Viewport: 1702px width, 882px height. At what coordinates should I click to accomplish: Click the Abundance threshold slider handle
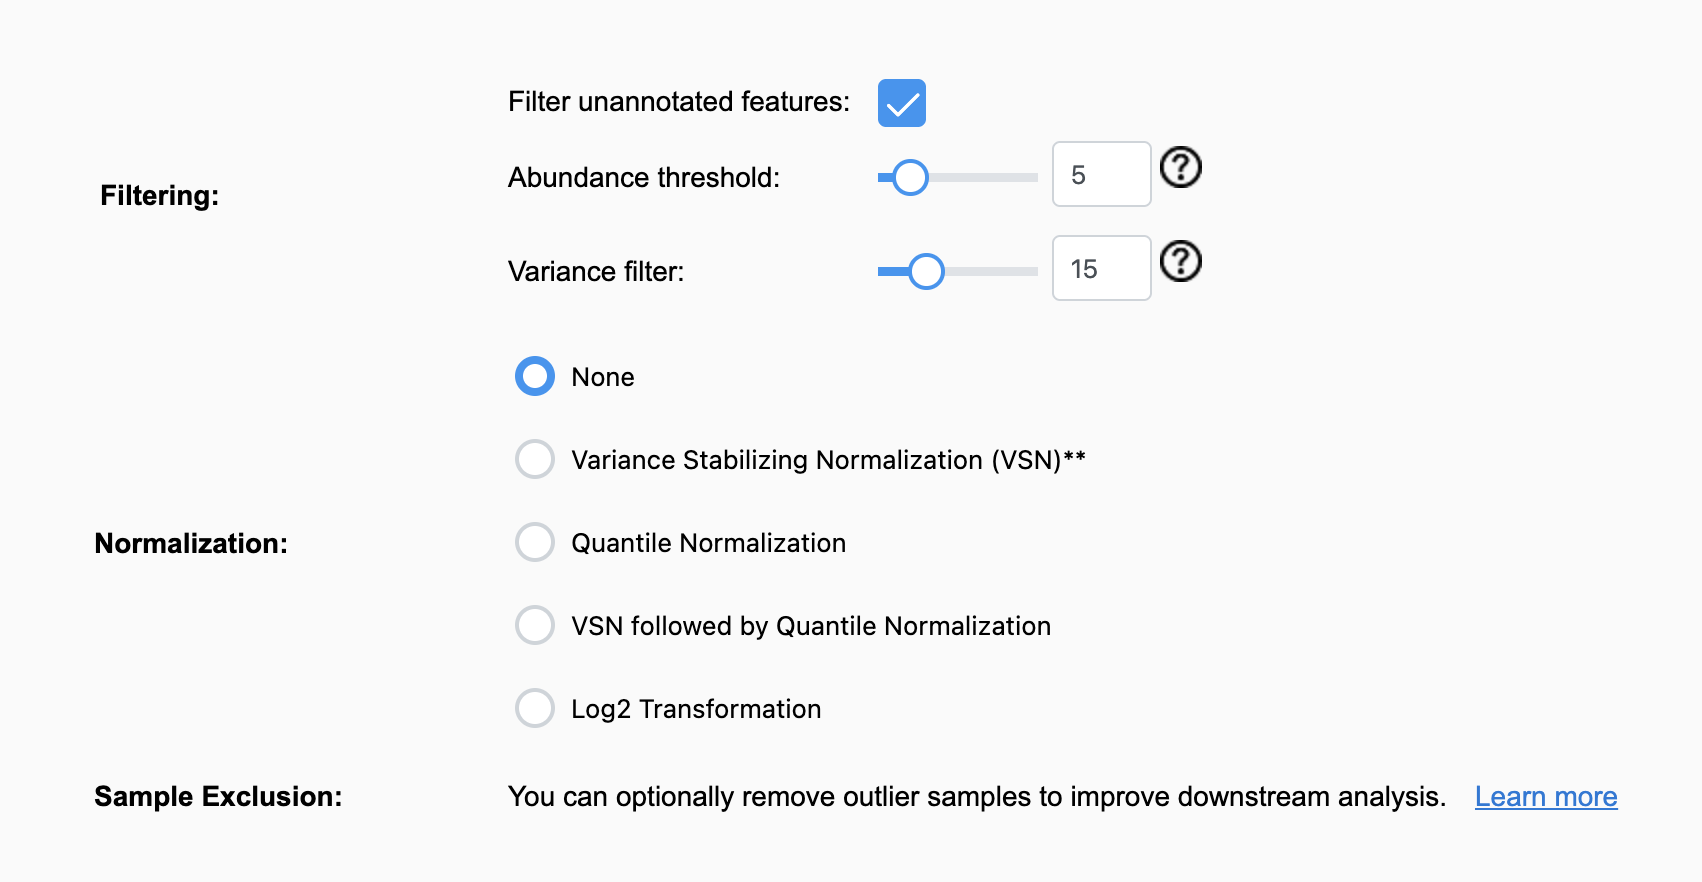coord(910,177)
